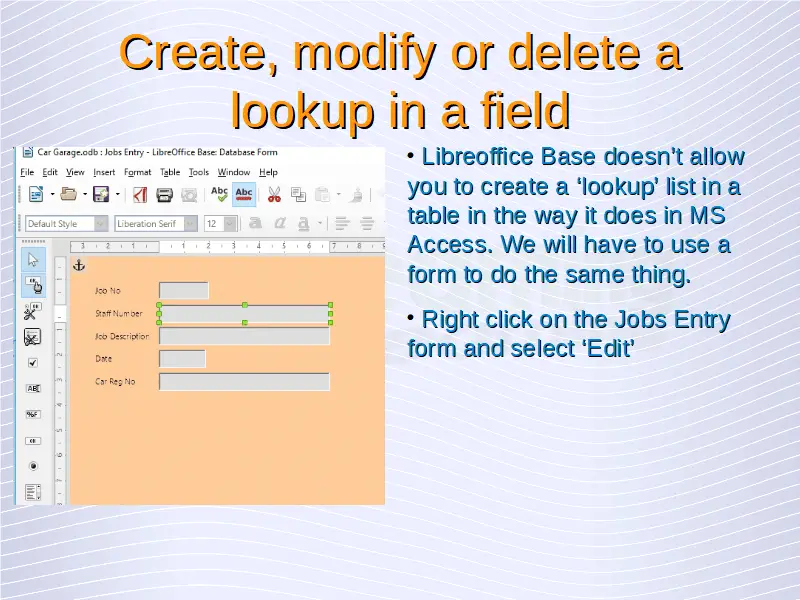
Task: Click the horizontal ruler above the form
Action: tap(227, 246)
